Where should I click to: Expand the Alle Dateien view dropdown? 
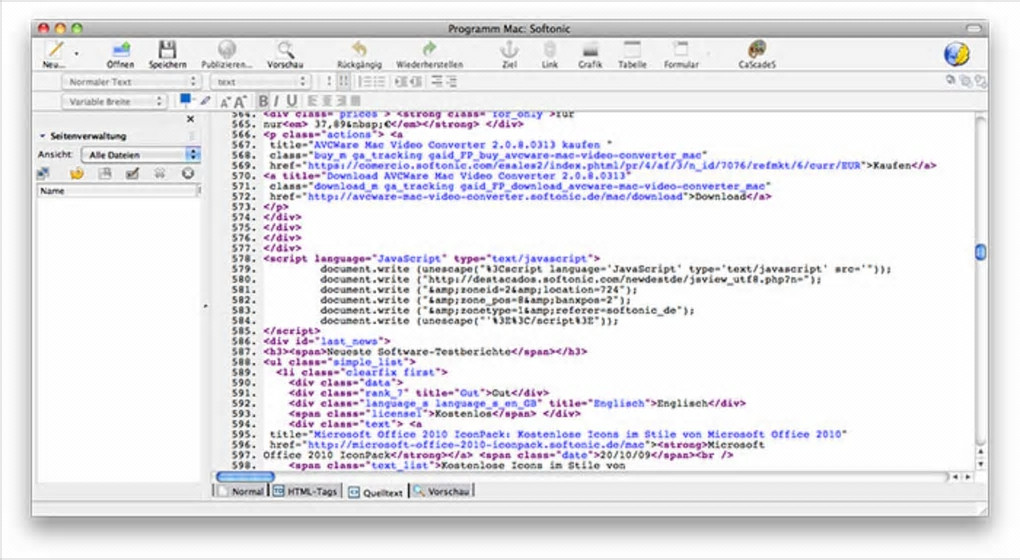click(x=141, y=155)
